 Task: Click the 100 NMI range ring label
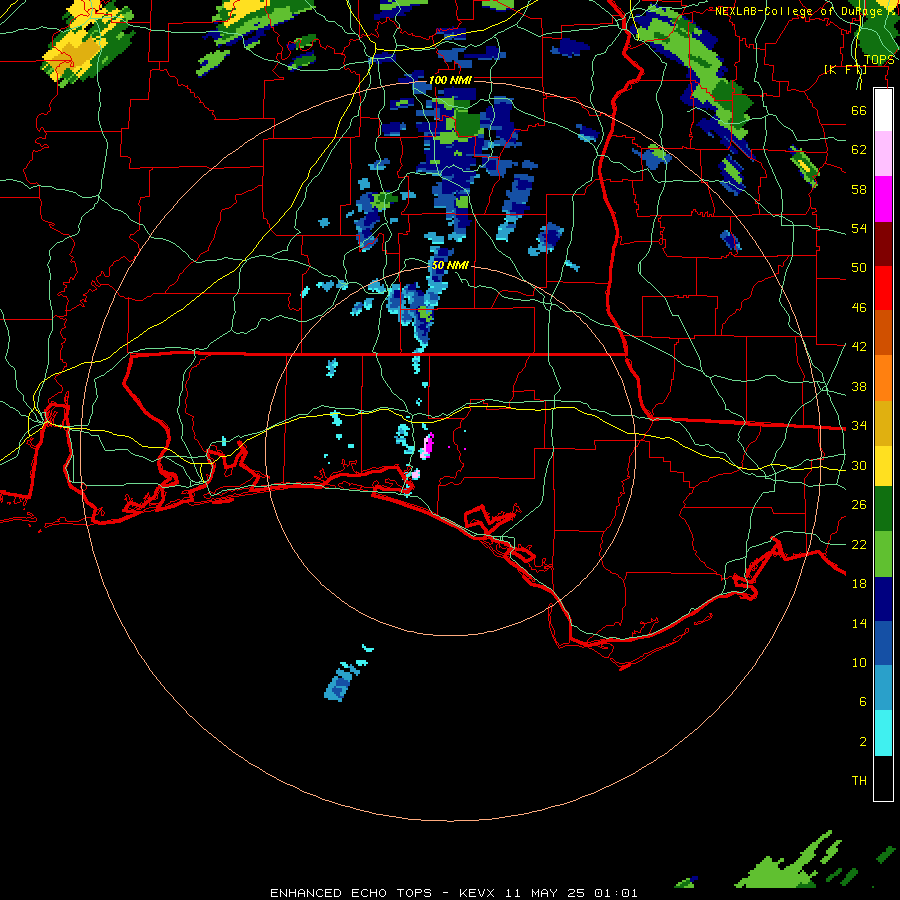pos(450,80)
